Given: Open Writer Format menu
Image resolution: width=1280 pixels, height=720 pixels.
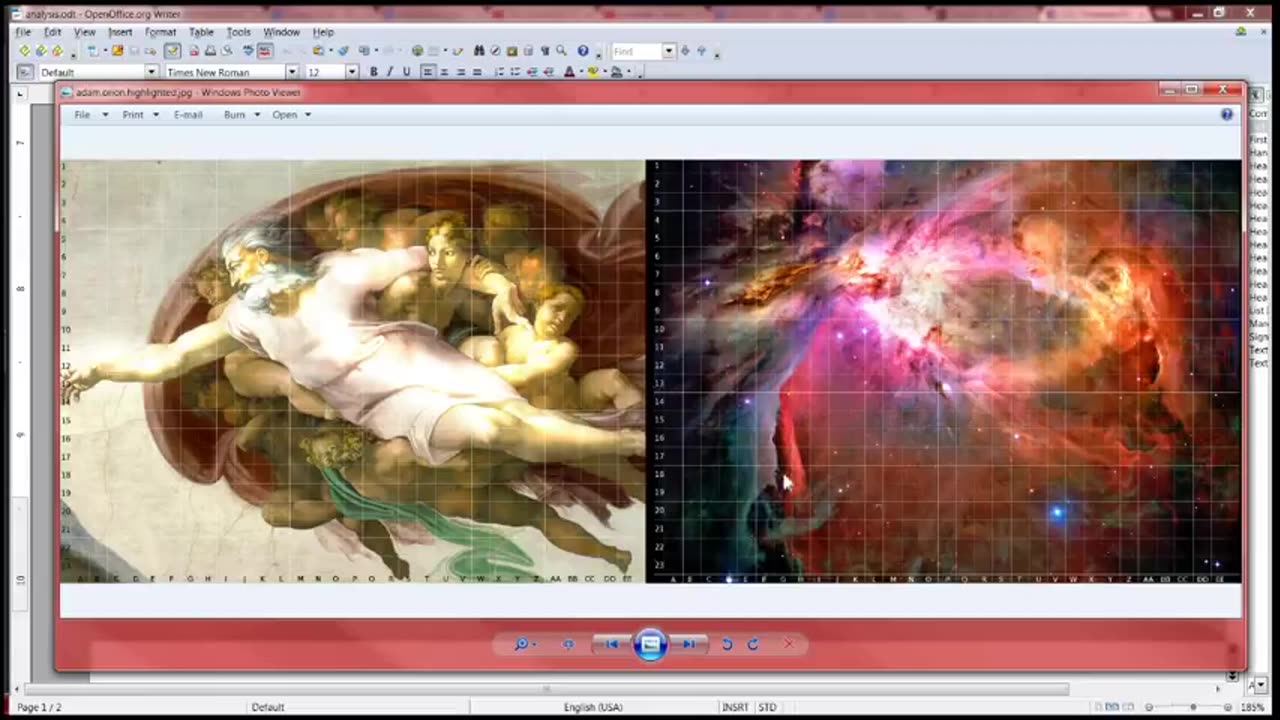Looking at the screenshot, I should click(160, 32).
